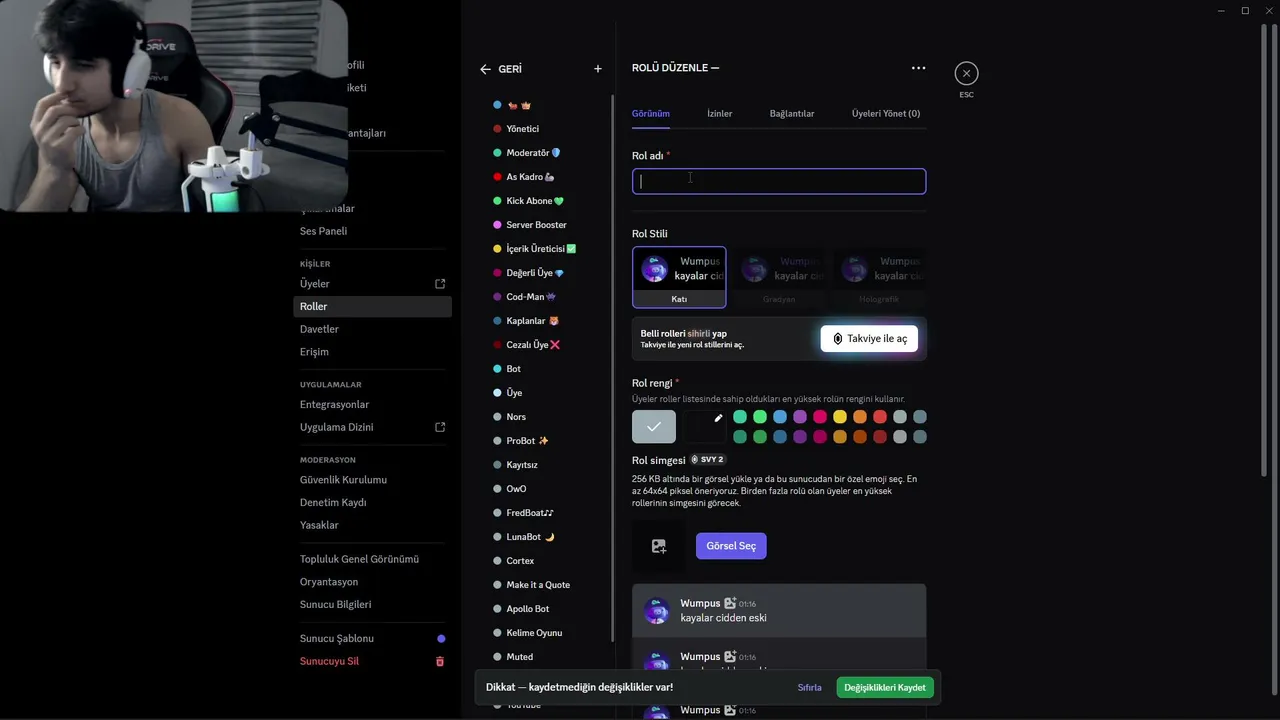
Task: Click Sıfırla to reset changes
Action: click(810, 687)
